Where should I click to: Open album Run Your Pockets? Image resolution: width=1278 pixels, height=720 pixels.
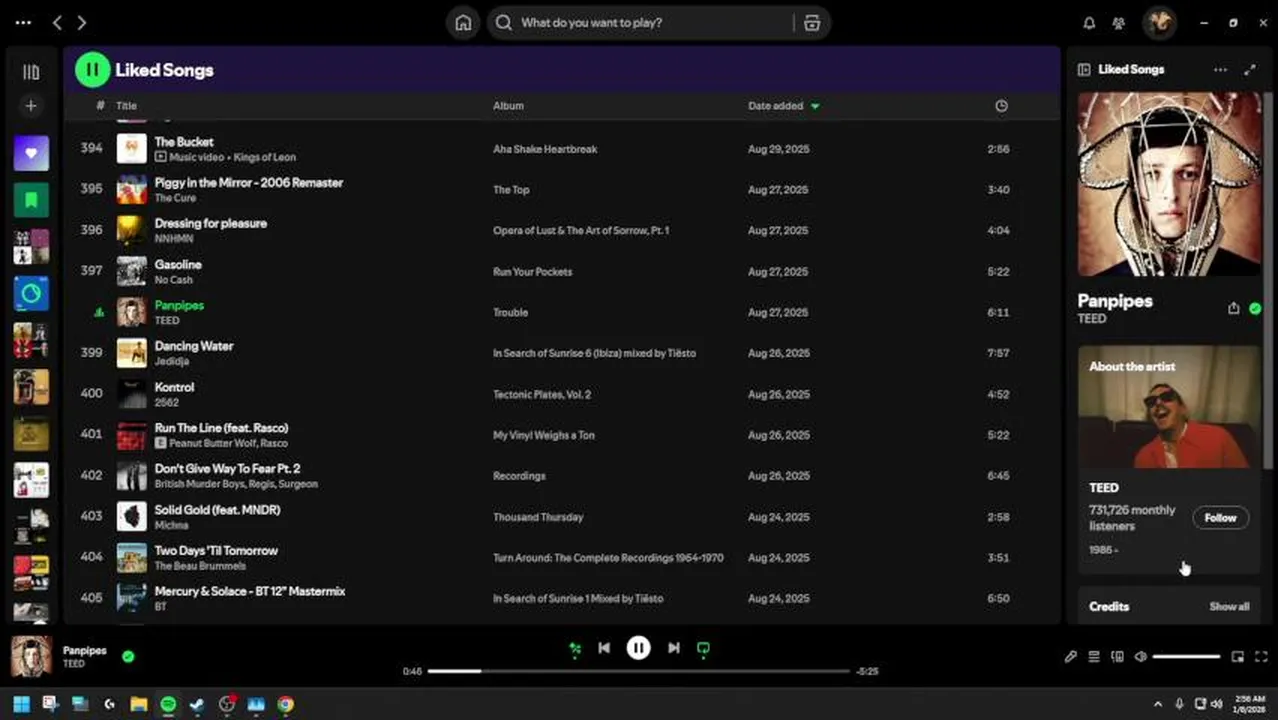coord(532,272)
